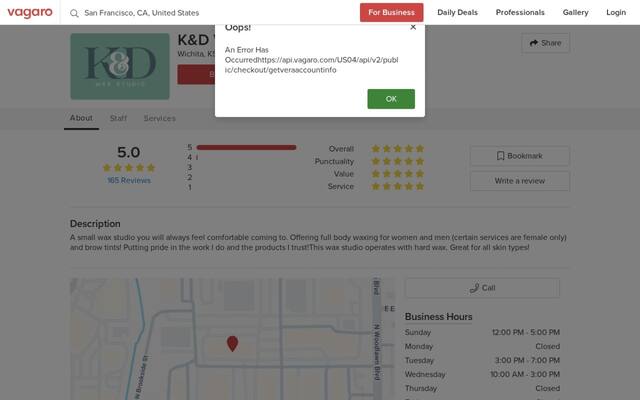Bookmark this business
The image size is (640, 400).
[520, 156]
